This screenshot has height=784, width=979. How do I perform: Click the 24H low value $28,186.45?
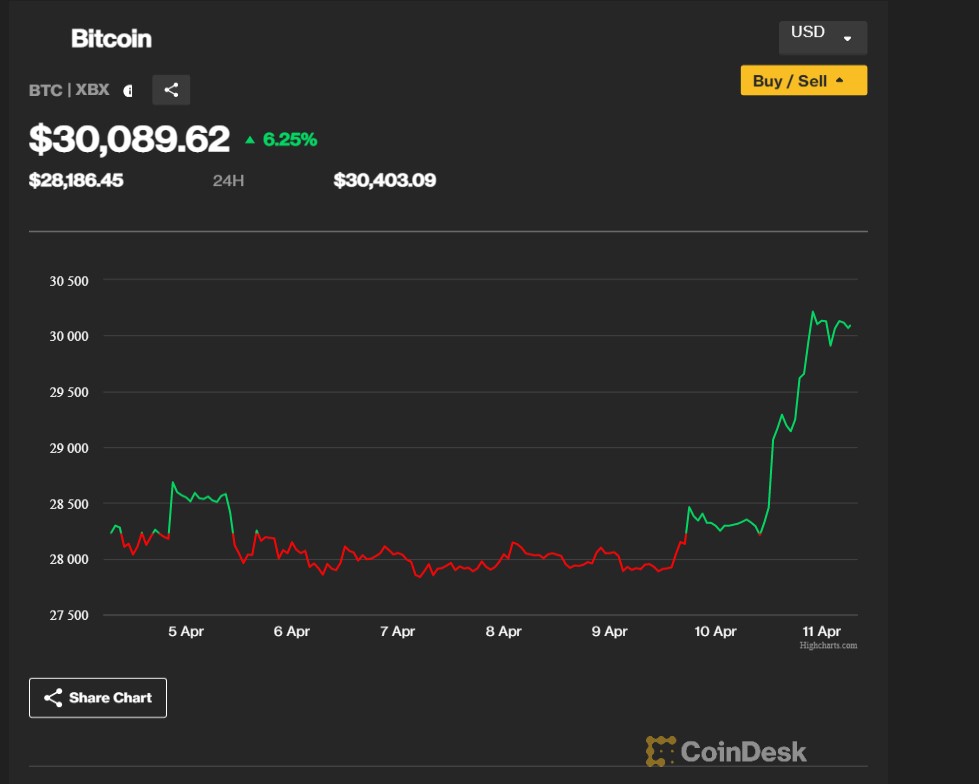point(76,181)
